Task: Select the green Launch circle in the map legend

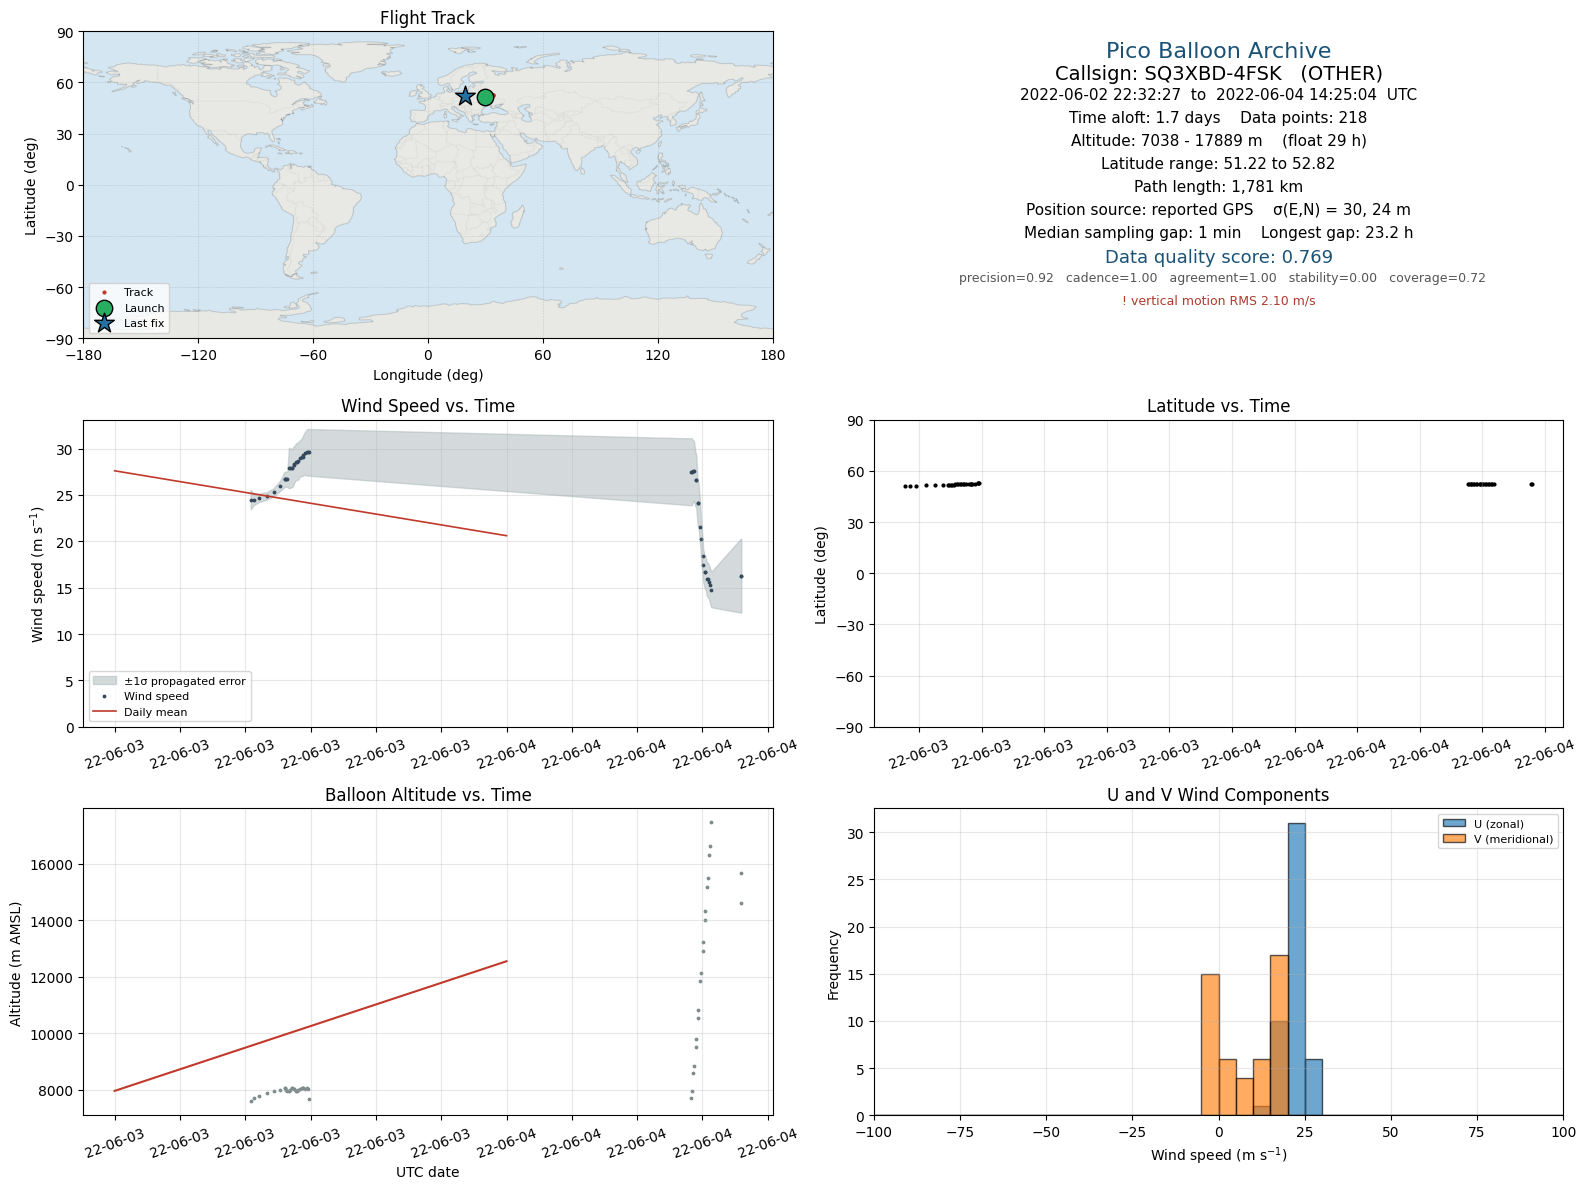Action: click(104, 308)
